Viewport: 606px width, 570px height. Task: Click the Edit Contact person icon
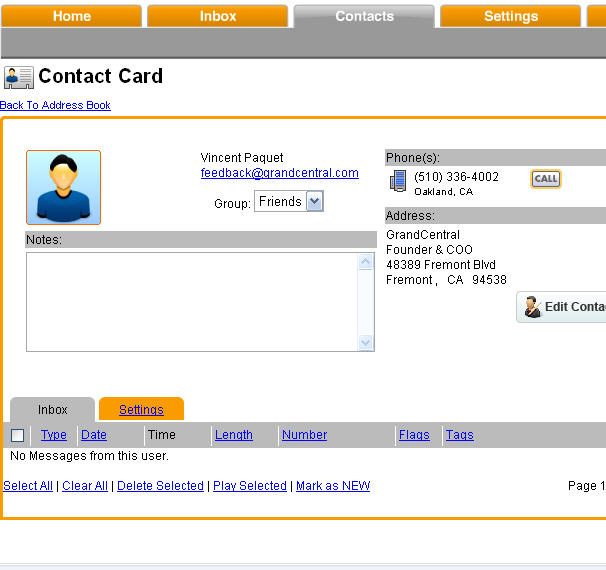pyautogui.click(x=533, y=307)
